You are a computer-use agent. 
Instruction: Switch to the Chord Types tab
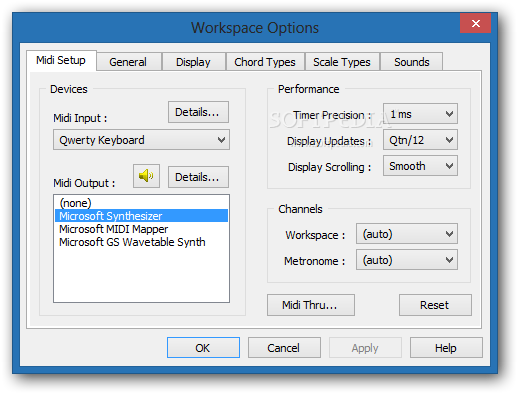[x=265, y=62]
